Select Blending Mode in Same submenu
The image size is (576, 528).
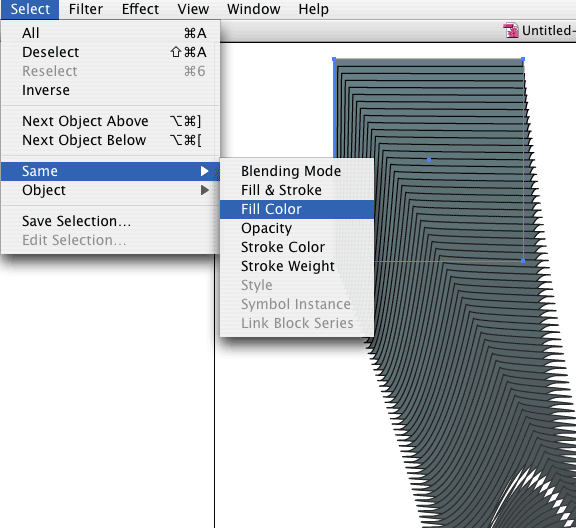coord(297,171)
